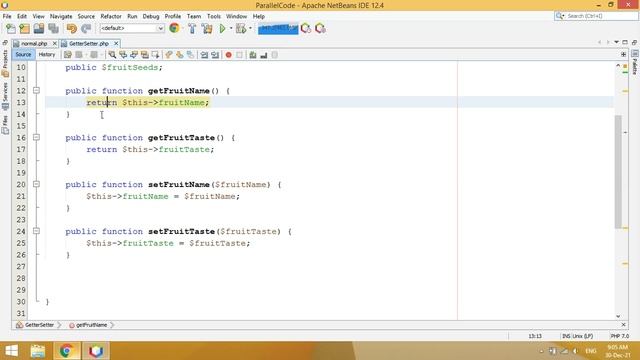
Task: Click Stop Macro Recording icon
Action: (x=240, y=55)
